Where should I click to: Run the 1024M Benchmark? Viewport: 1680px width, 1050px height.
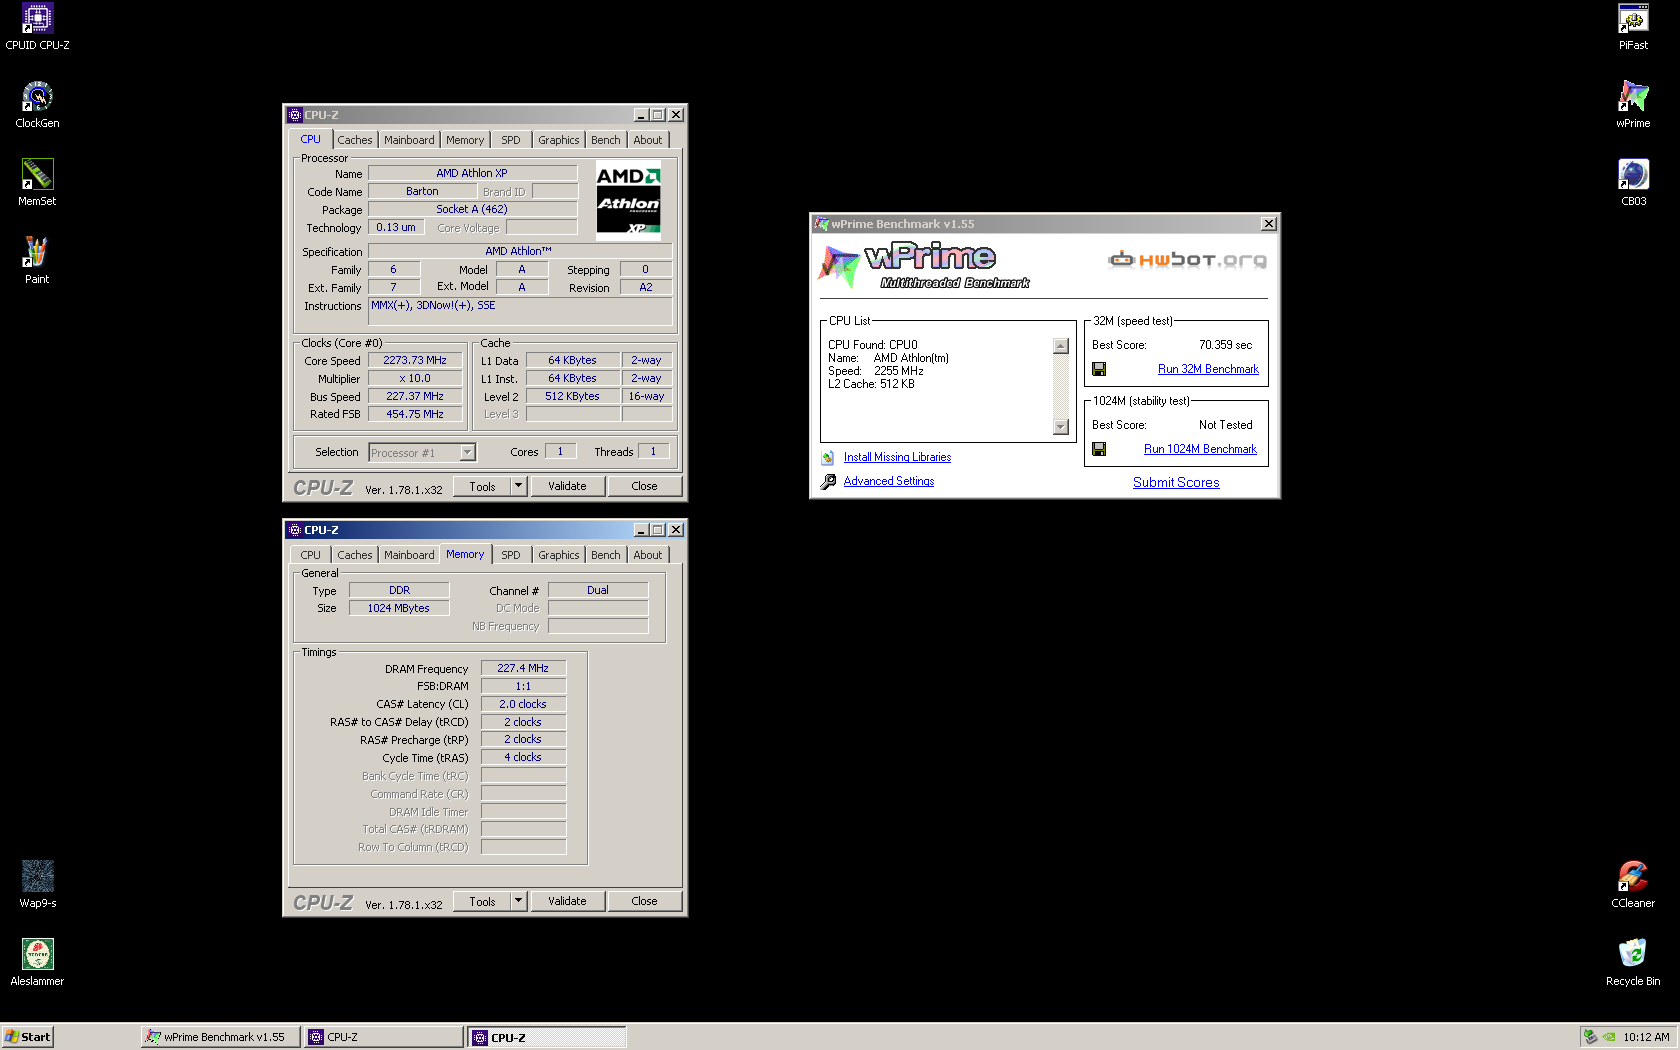[x=1200, y=449]
